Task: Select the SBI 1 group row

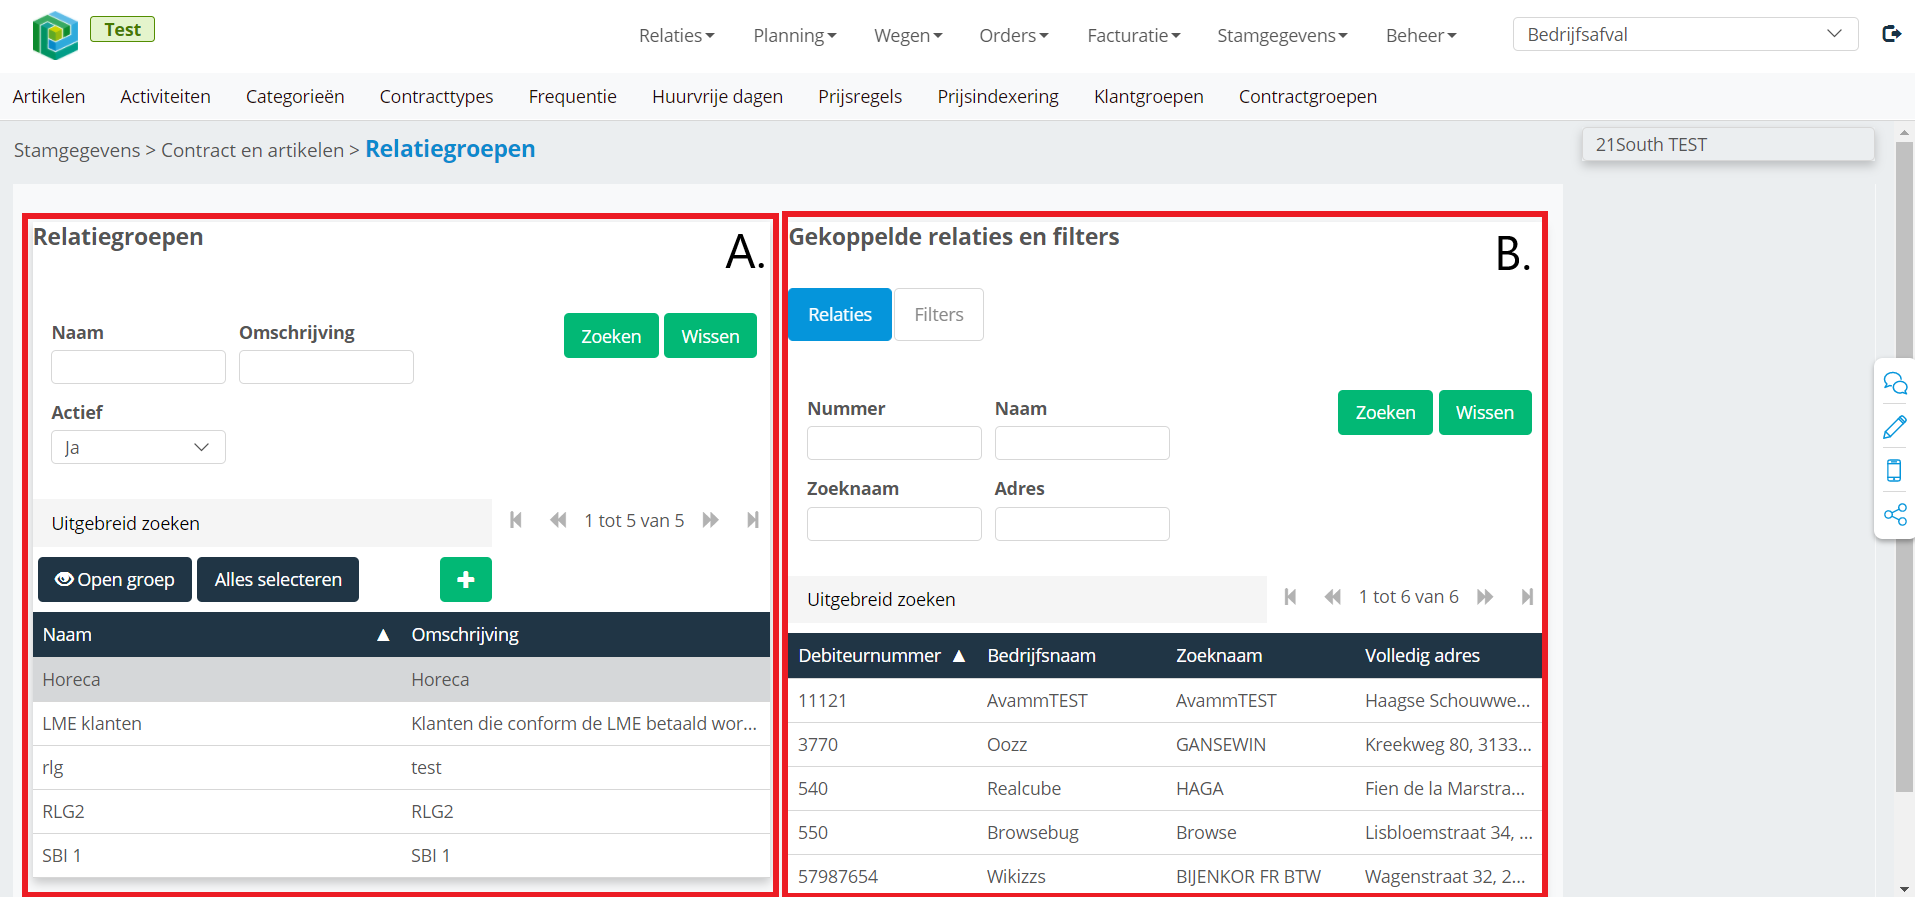Action: point(401,855)
